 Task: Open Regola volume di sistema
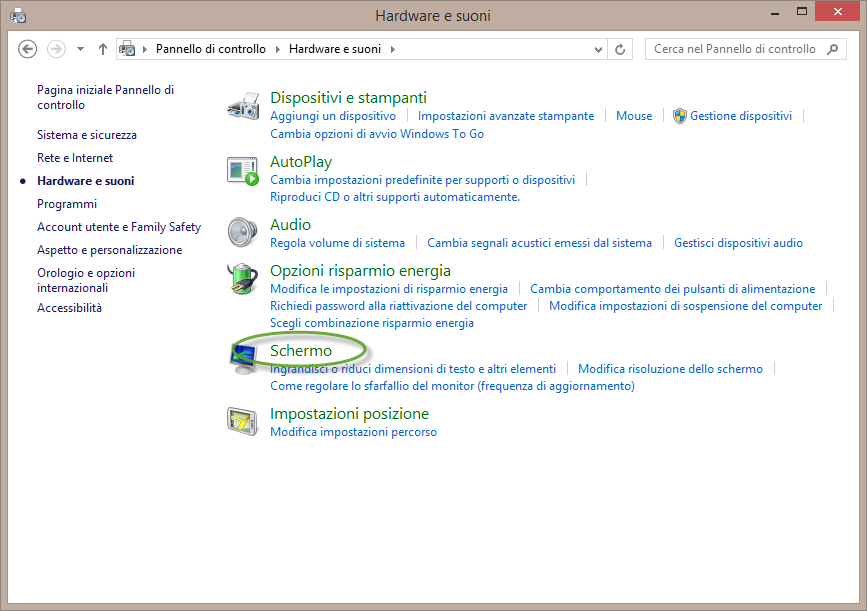coord(337,243)
